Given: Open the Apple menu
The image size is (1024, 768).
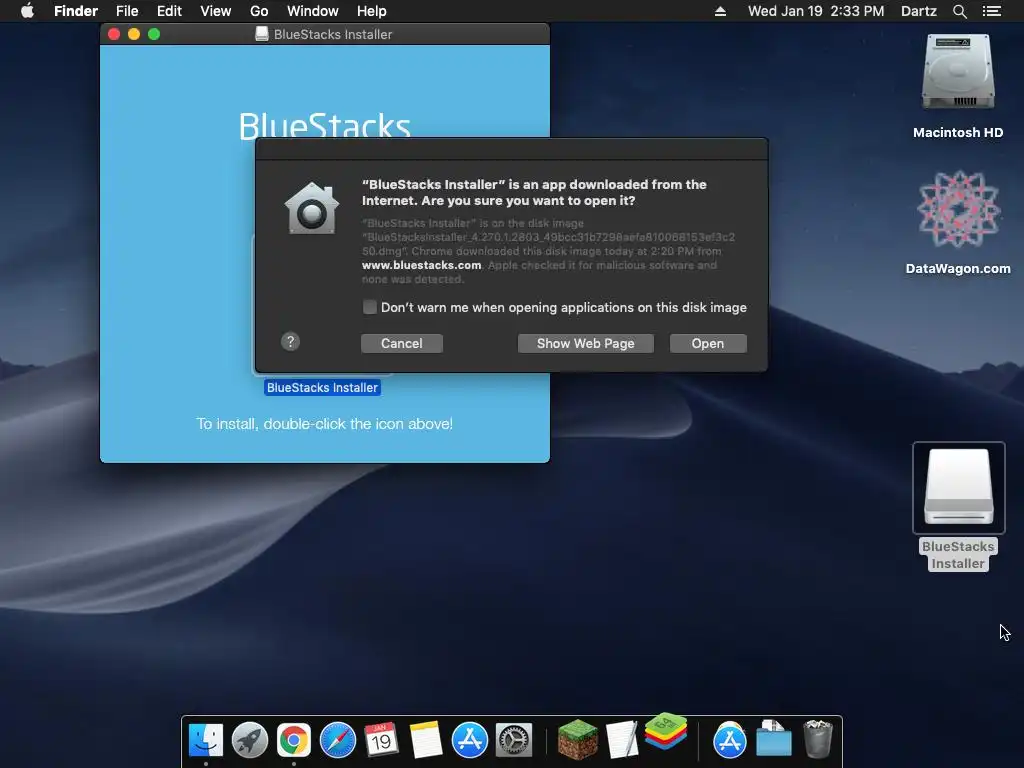Looking at the screenshot, I should (27, 11).
